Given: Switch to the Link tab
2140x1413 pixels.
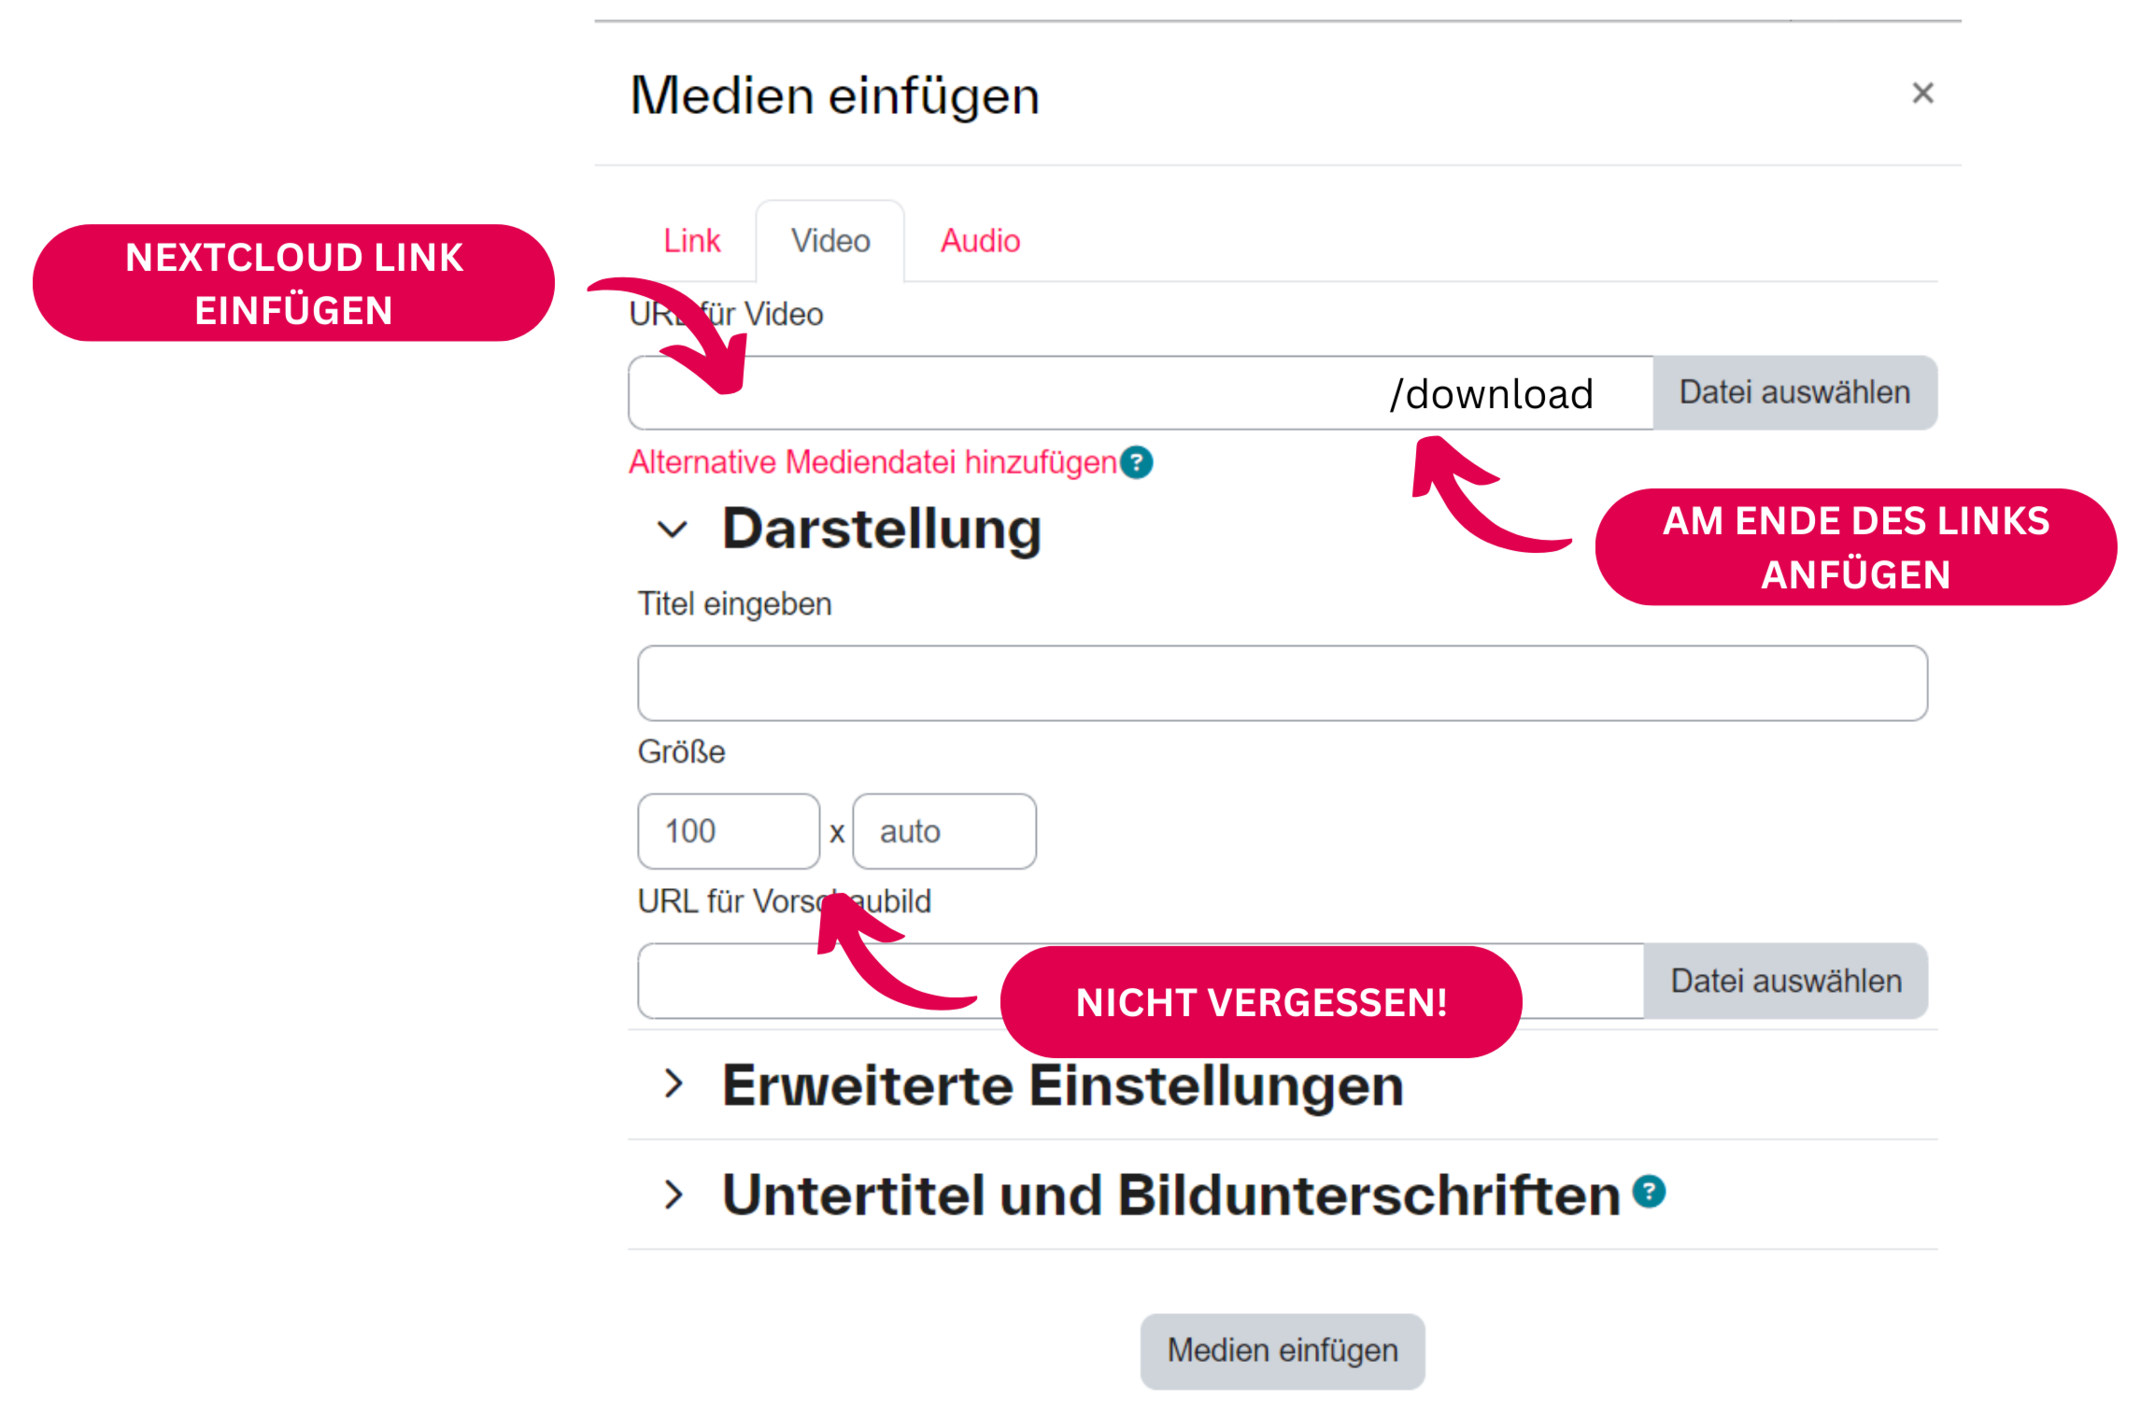Looking at the screenshot, I should pos(691,240).
